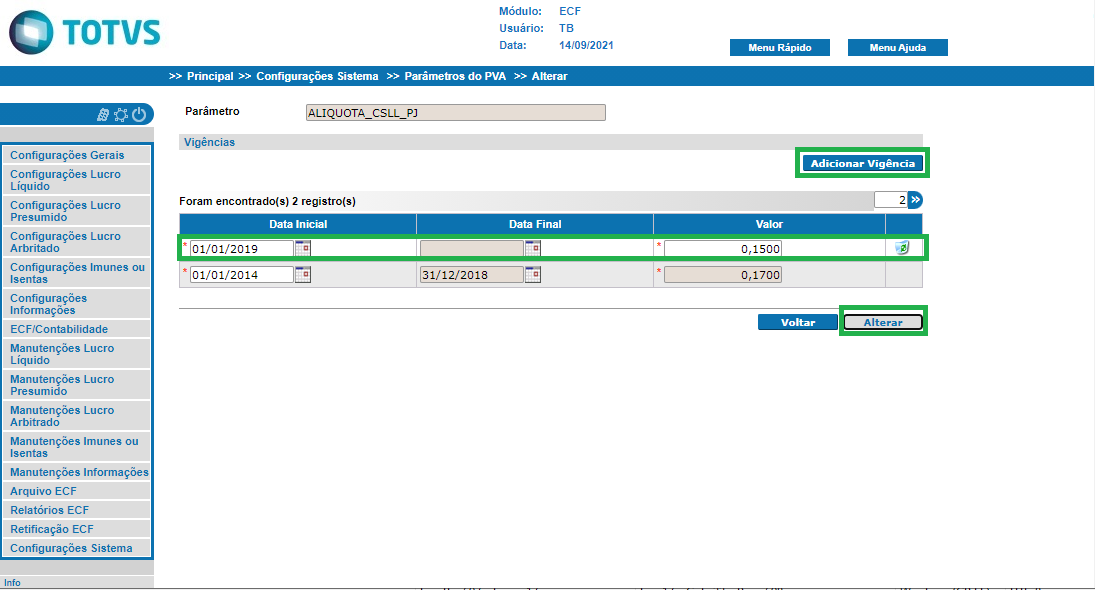Open Menu Rápido
The height and width of the screenshot is (590, 1095).
(779, 47)
